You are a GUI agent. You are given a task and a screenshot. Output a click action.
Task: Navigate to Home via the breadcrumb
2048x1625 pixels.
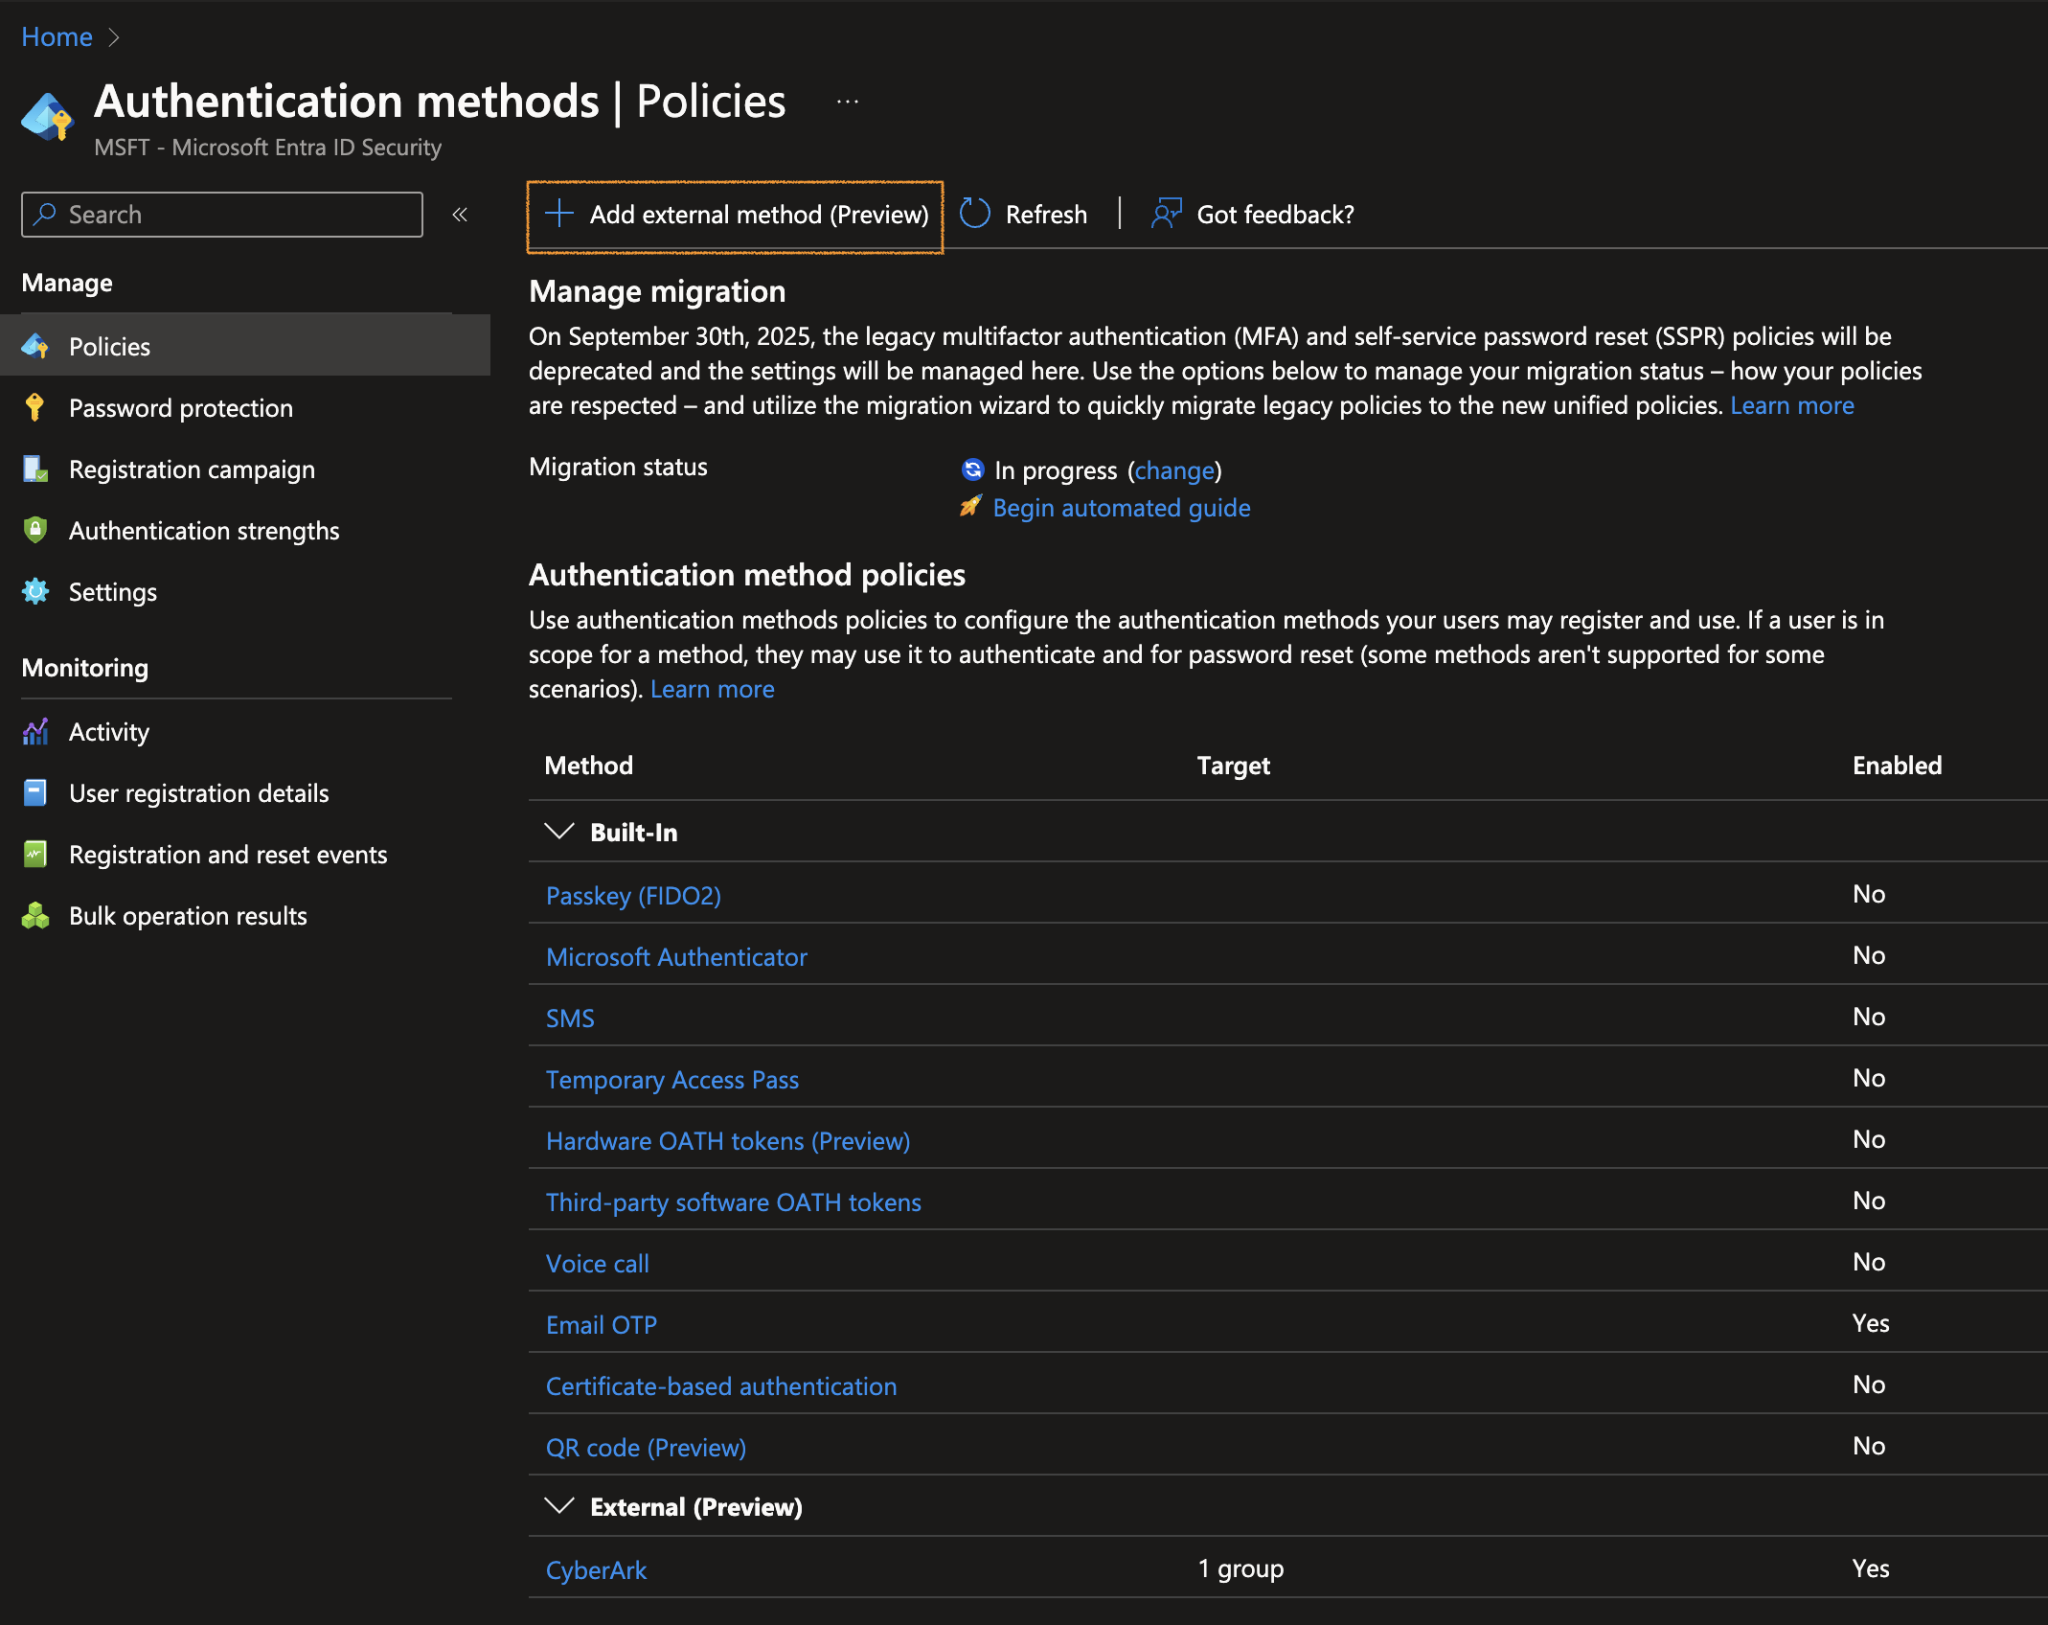pyautogui.click(x=56, y=36)
